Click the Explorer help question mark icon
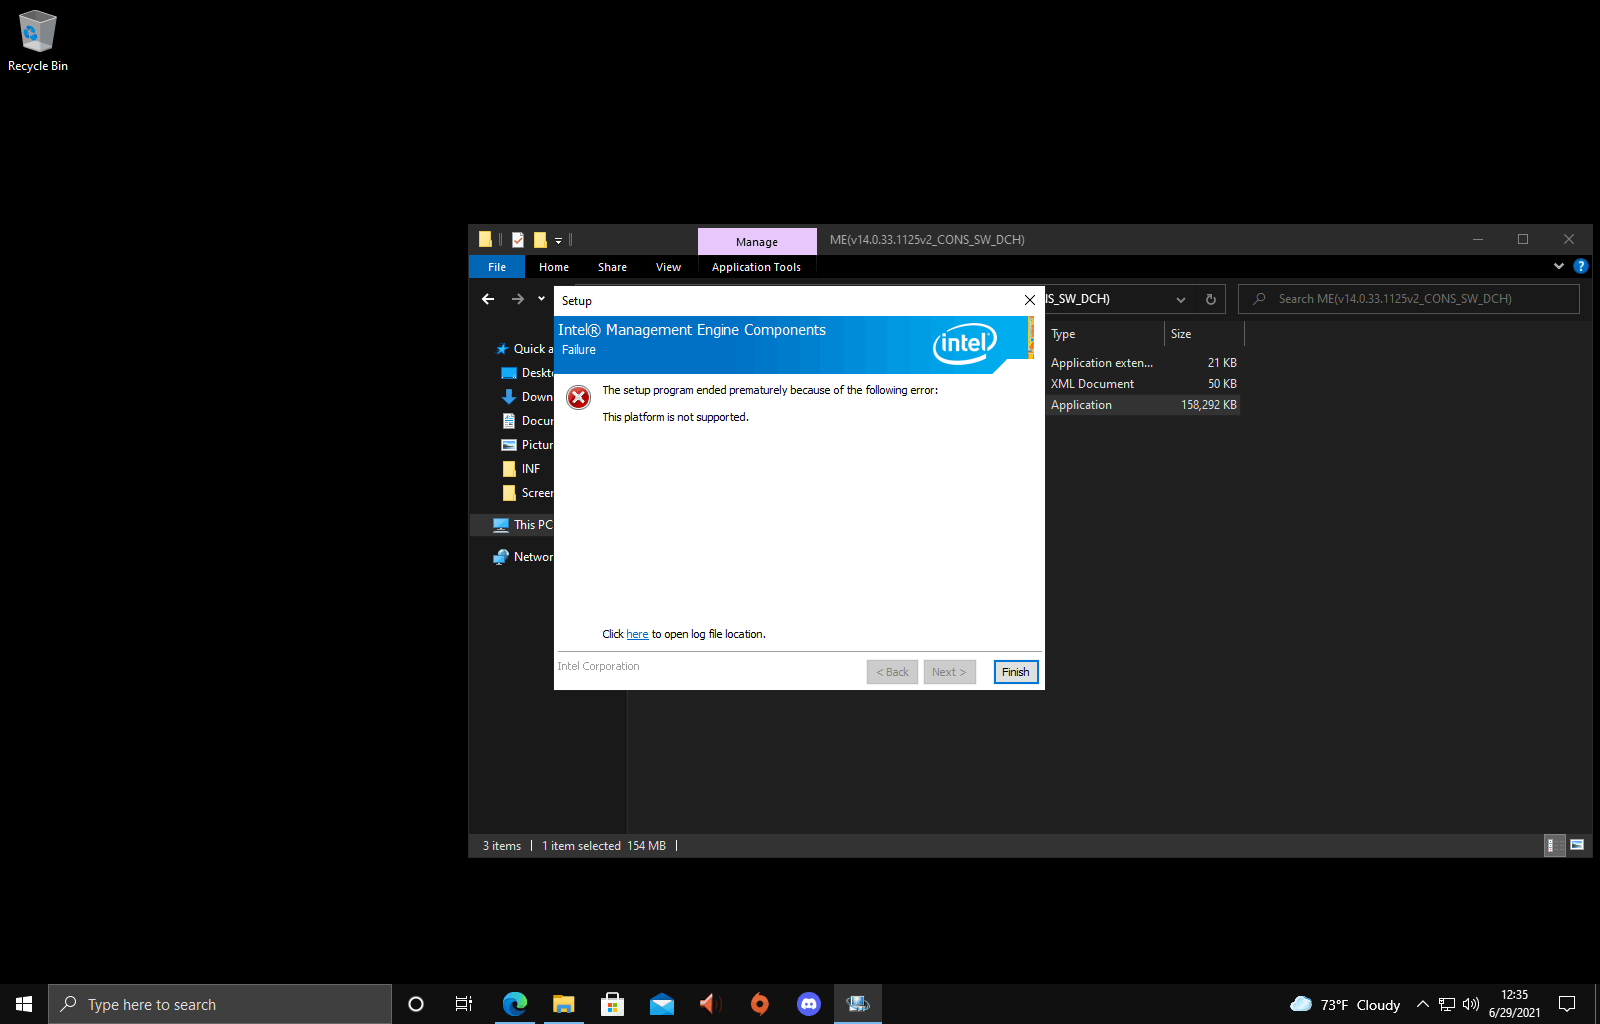The width and height of the screenshot is (1600, 1024). click(x=1580, y=266)
